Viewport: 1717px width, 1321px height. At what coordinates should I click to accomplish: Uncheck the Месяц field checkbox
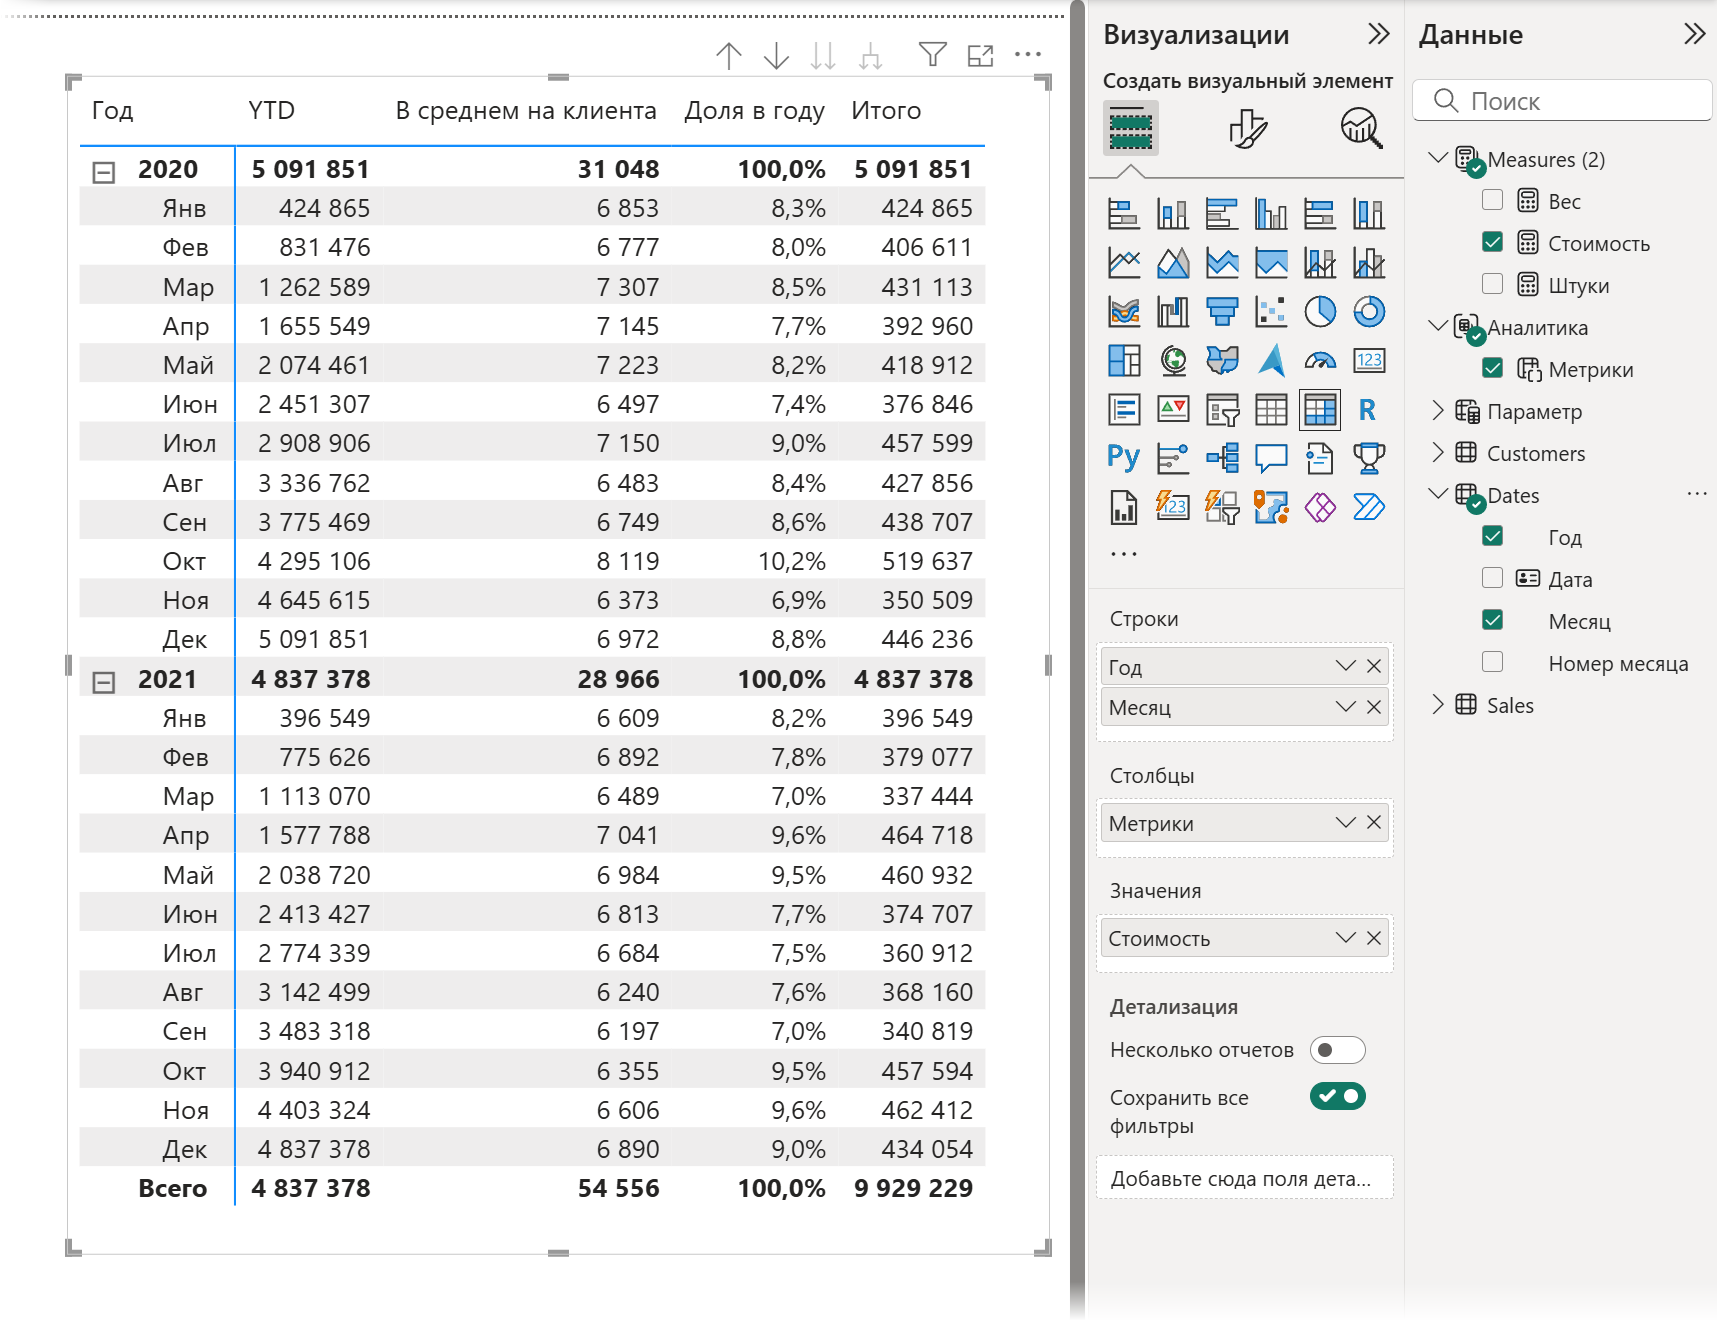coord(1492,620)
